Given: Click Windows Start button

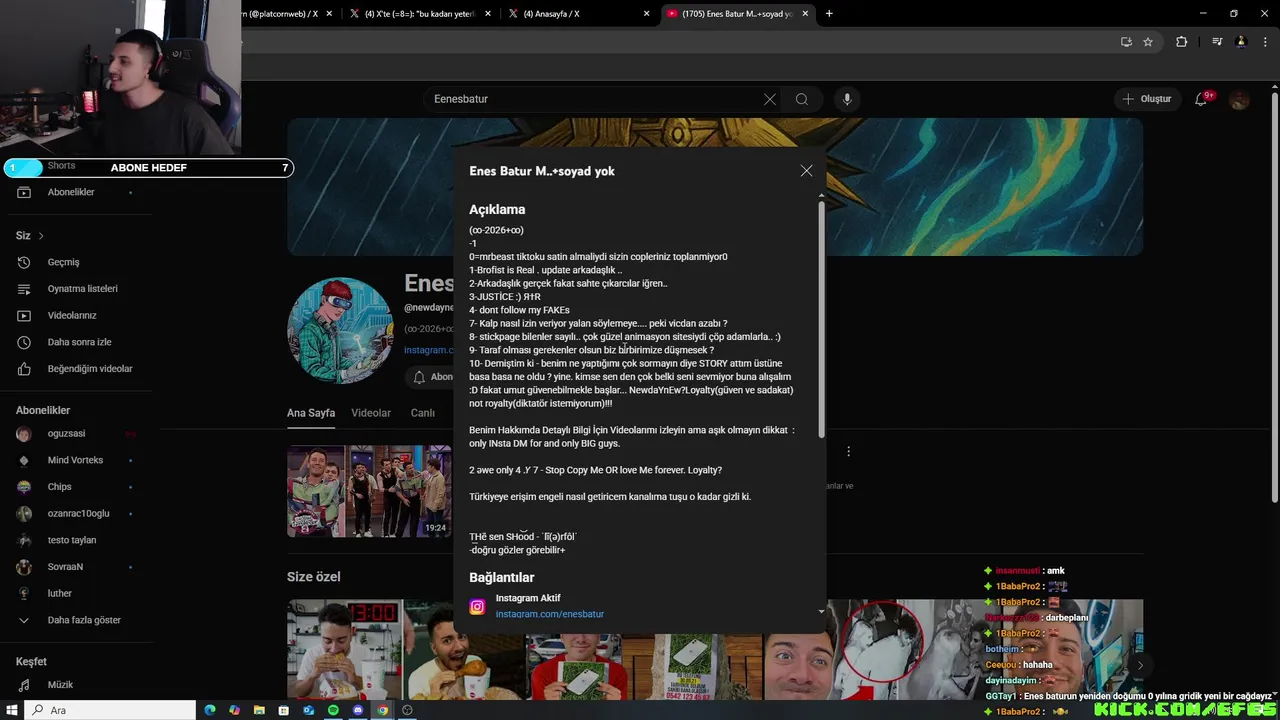Looking at the screenshot, I should click(x=11, y=710).
